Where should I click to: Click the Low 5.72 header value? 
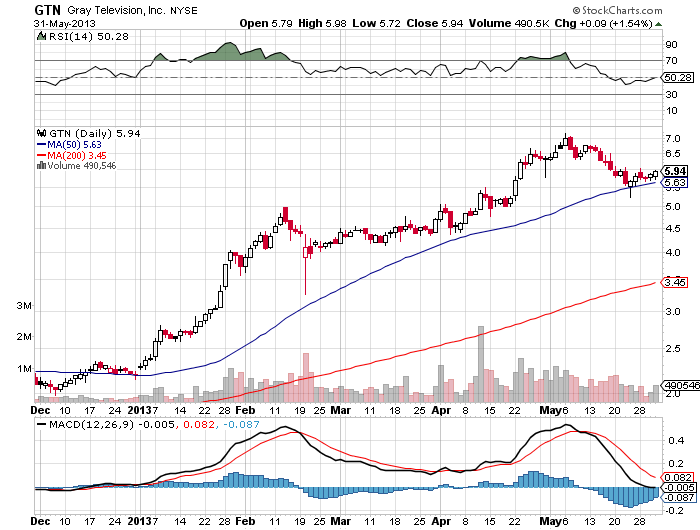[x=376, y=23]
